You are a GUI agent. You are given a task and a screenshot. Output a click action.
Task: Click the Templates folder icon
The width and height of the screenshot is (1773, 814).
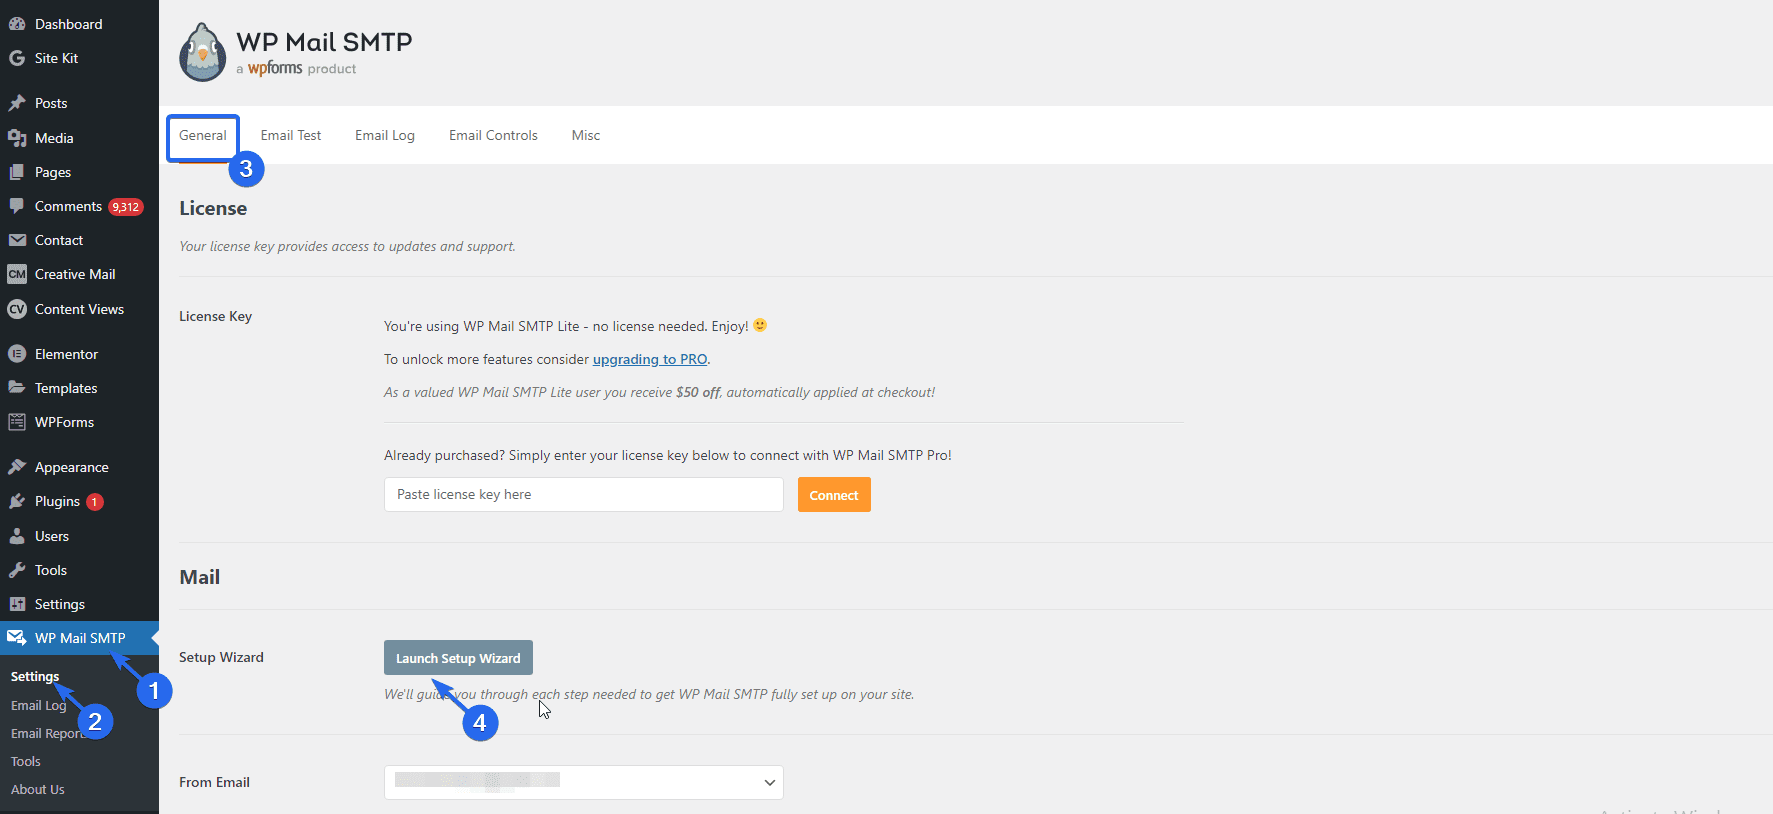[17, 388]
